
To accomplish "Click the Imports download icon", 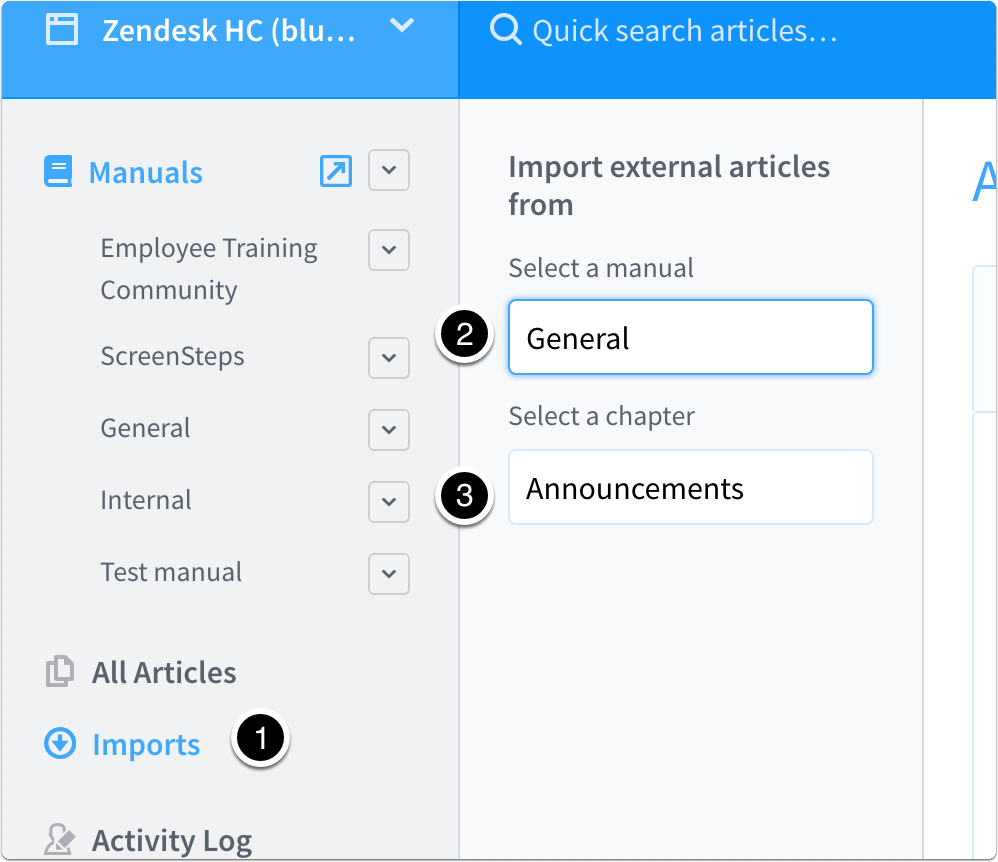I will coord(60,743).
